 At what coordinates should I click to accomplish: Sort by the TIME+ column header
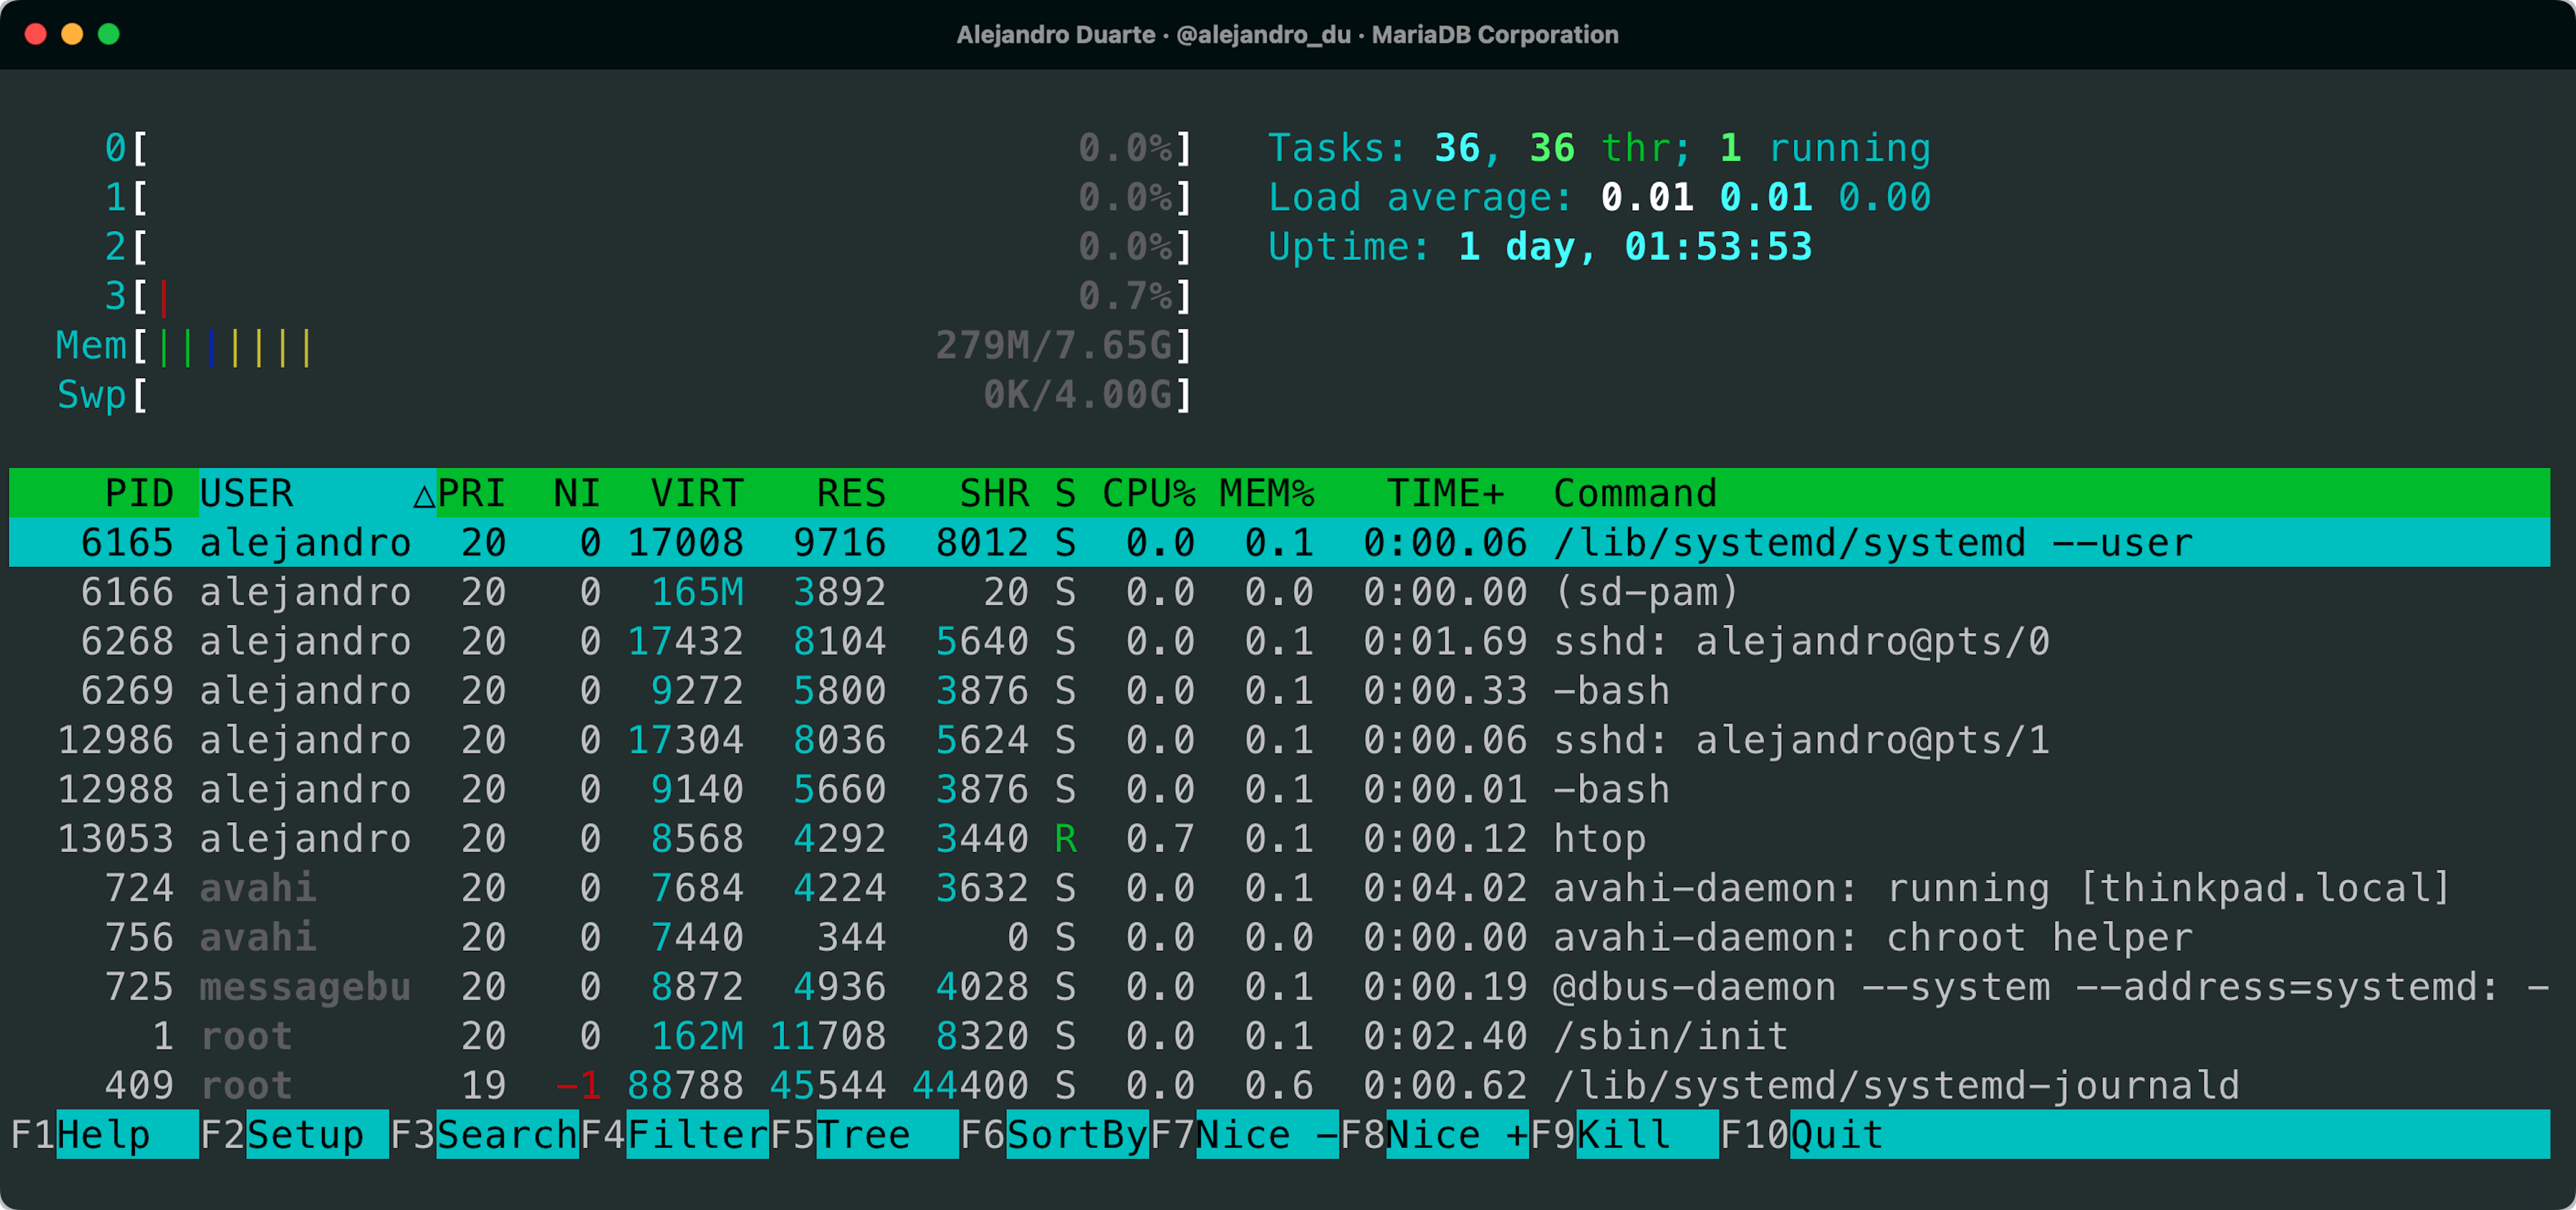[1444, 494]
